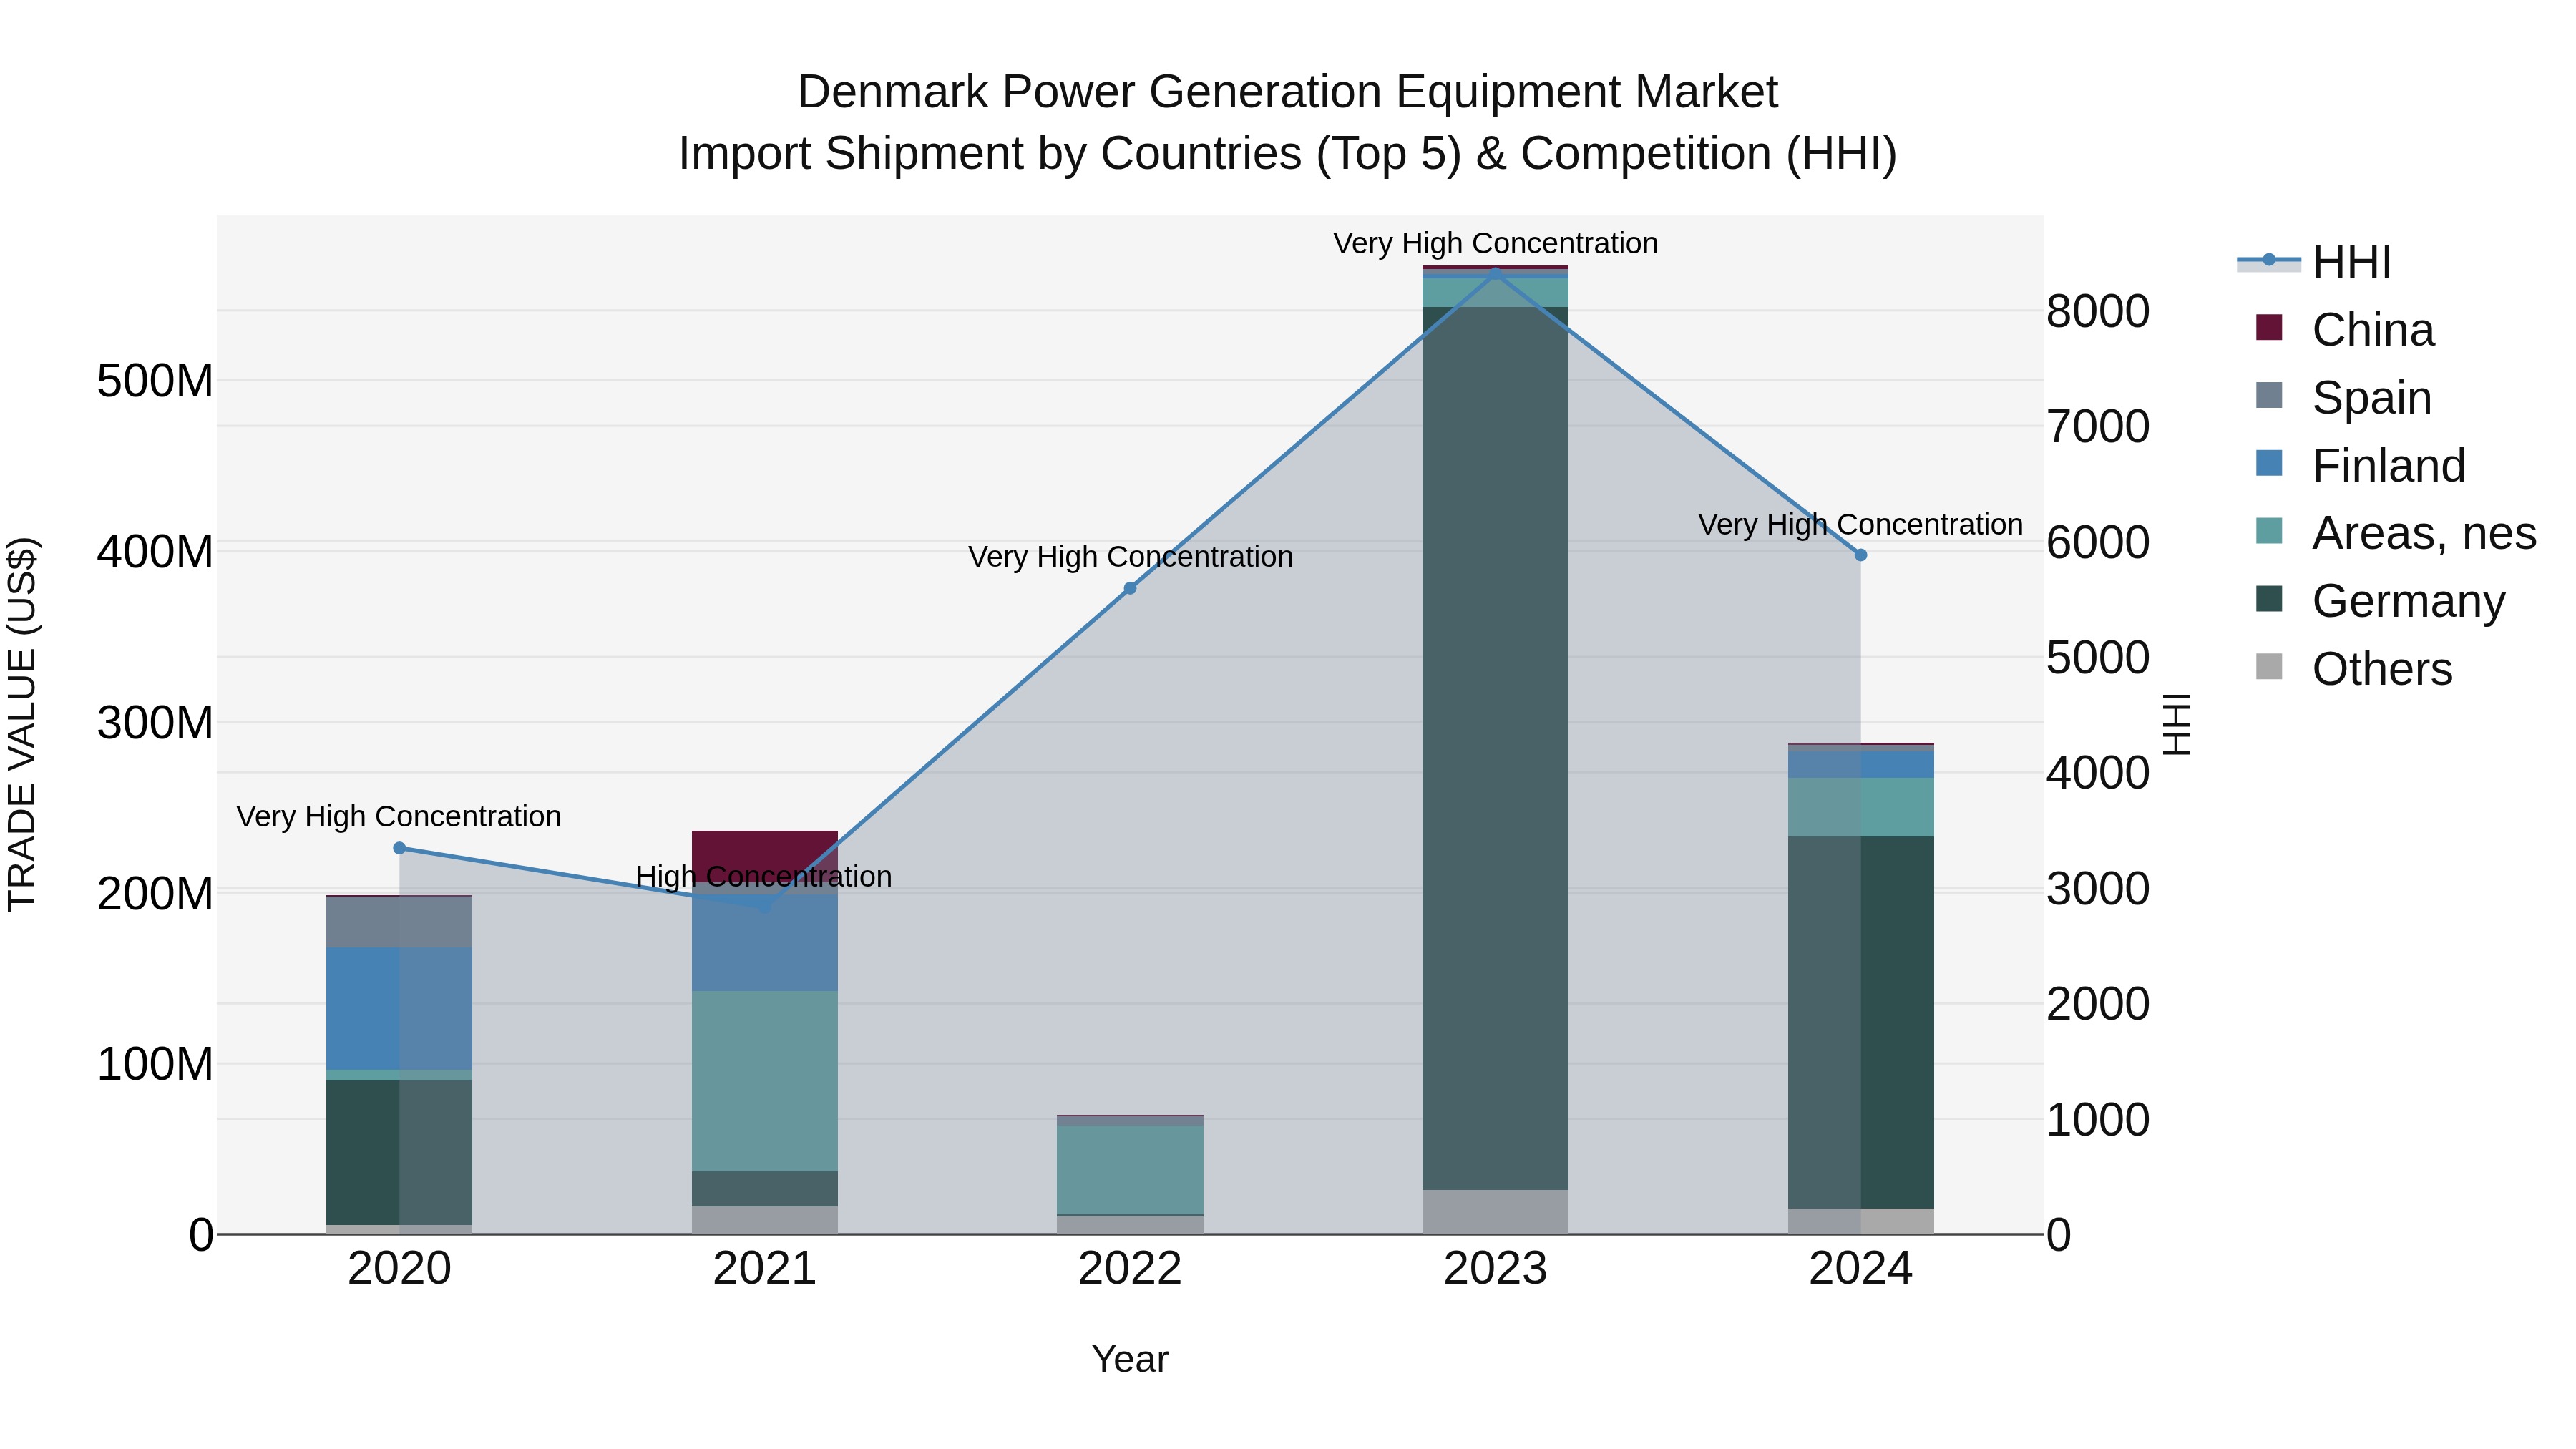Click the 300M y-axis tick label
Image resolution: width=2576 pixels, height=1449 pixels.
click(155, 723)
